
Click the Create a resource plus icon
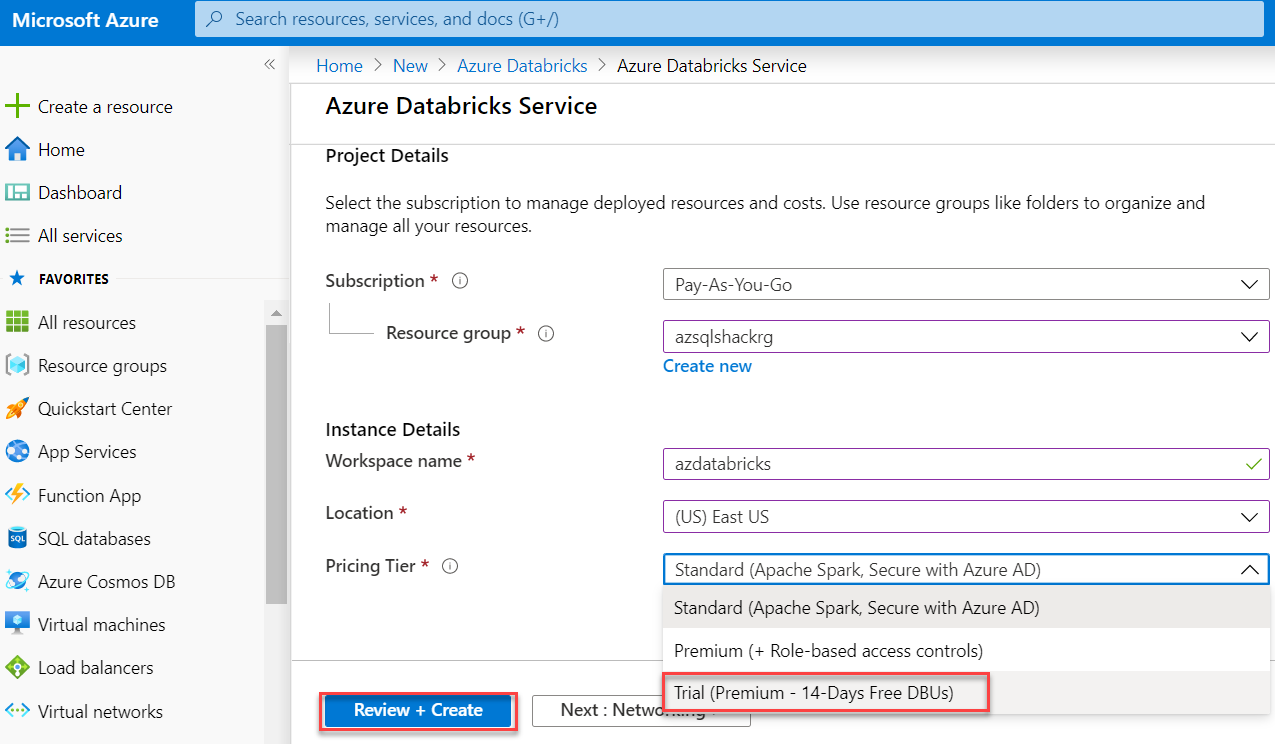point(17,106)
